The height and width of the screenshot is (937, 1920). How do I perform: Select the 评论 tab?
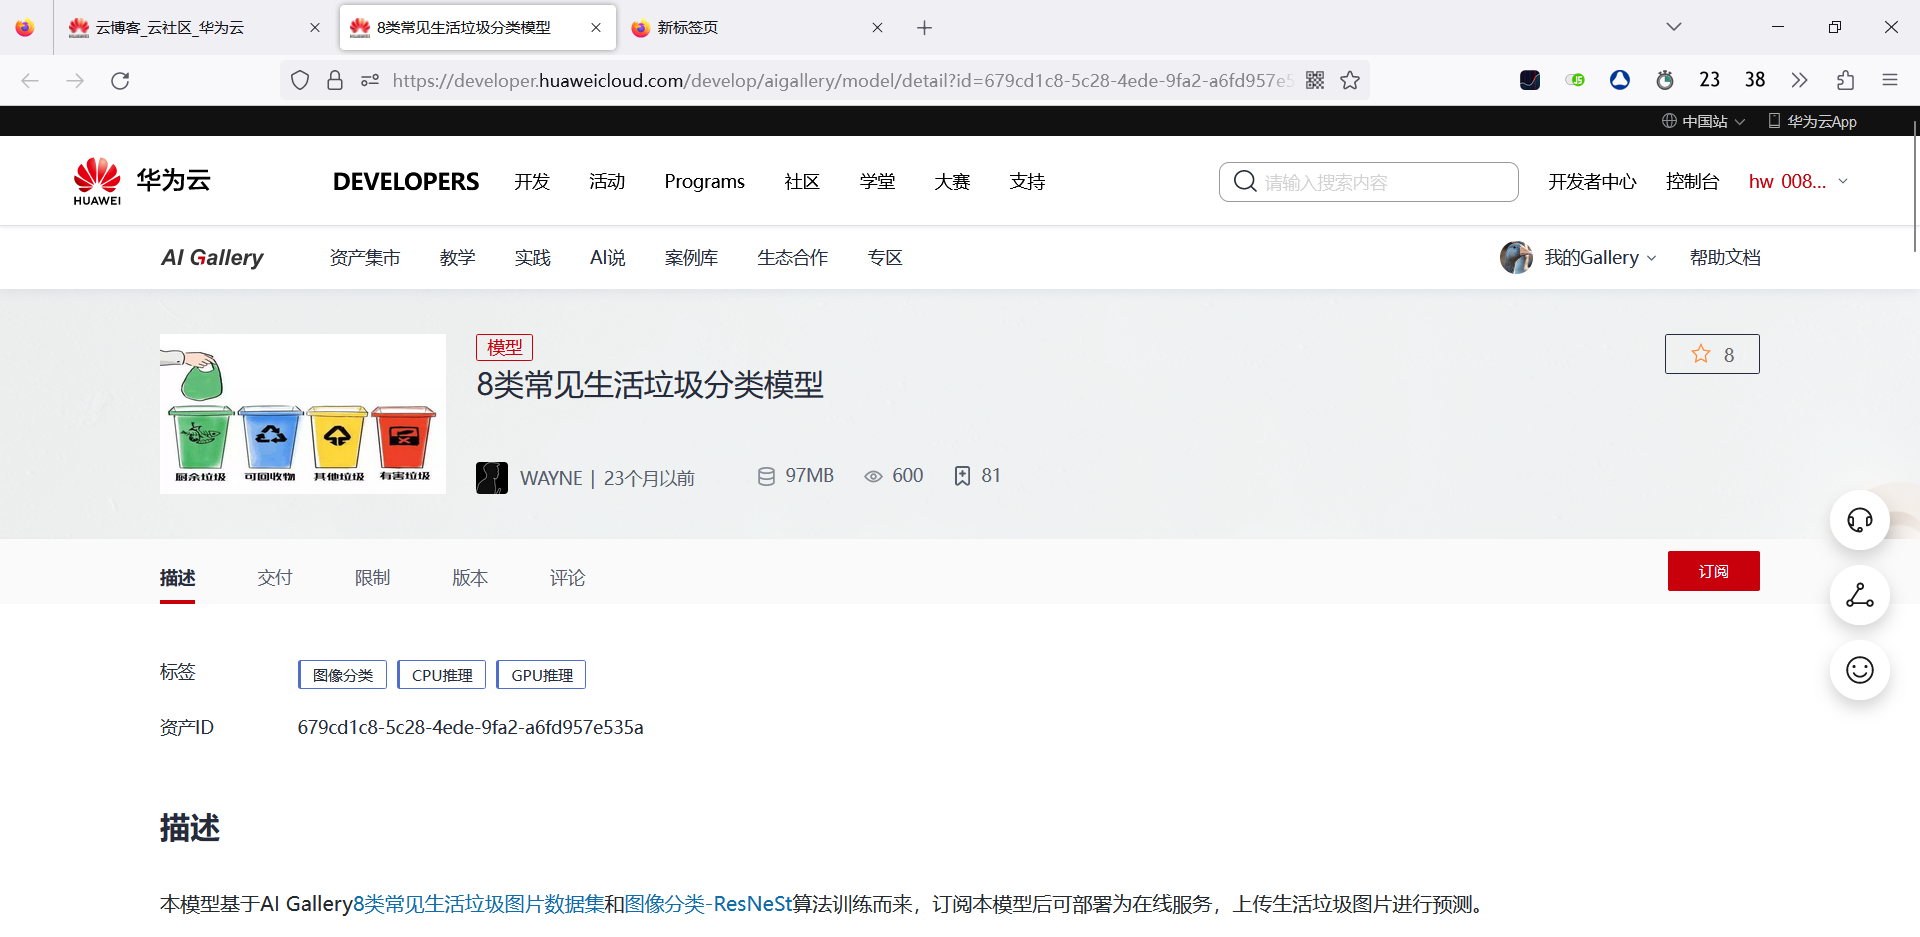pos(567,577)
